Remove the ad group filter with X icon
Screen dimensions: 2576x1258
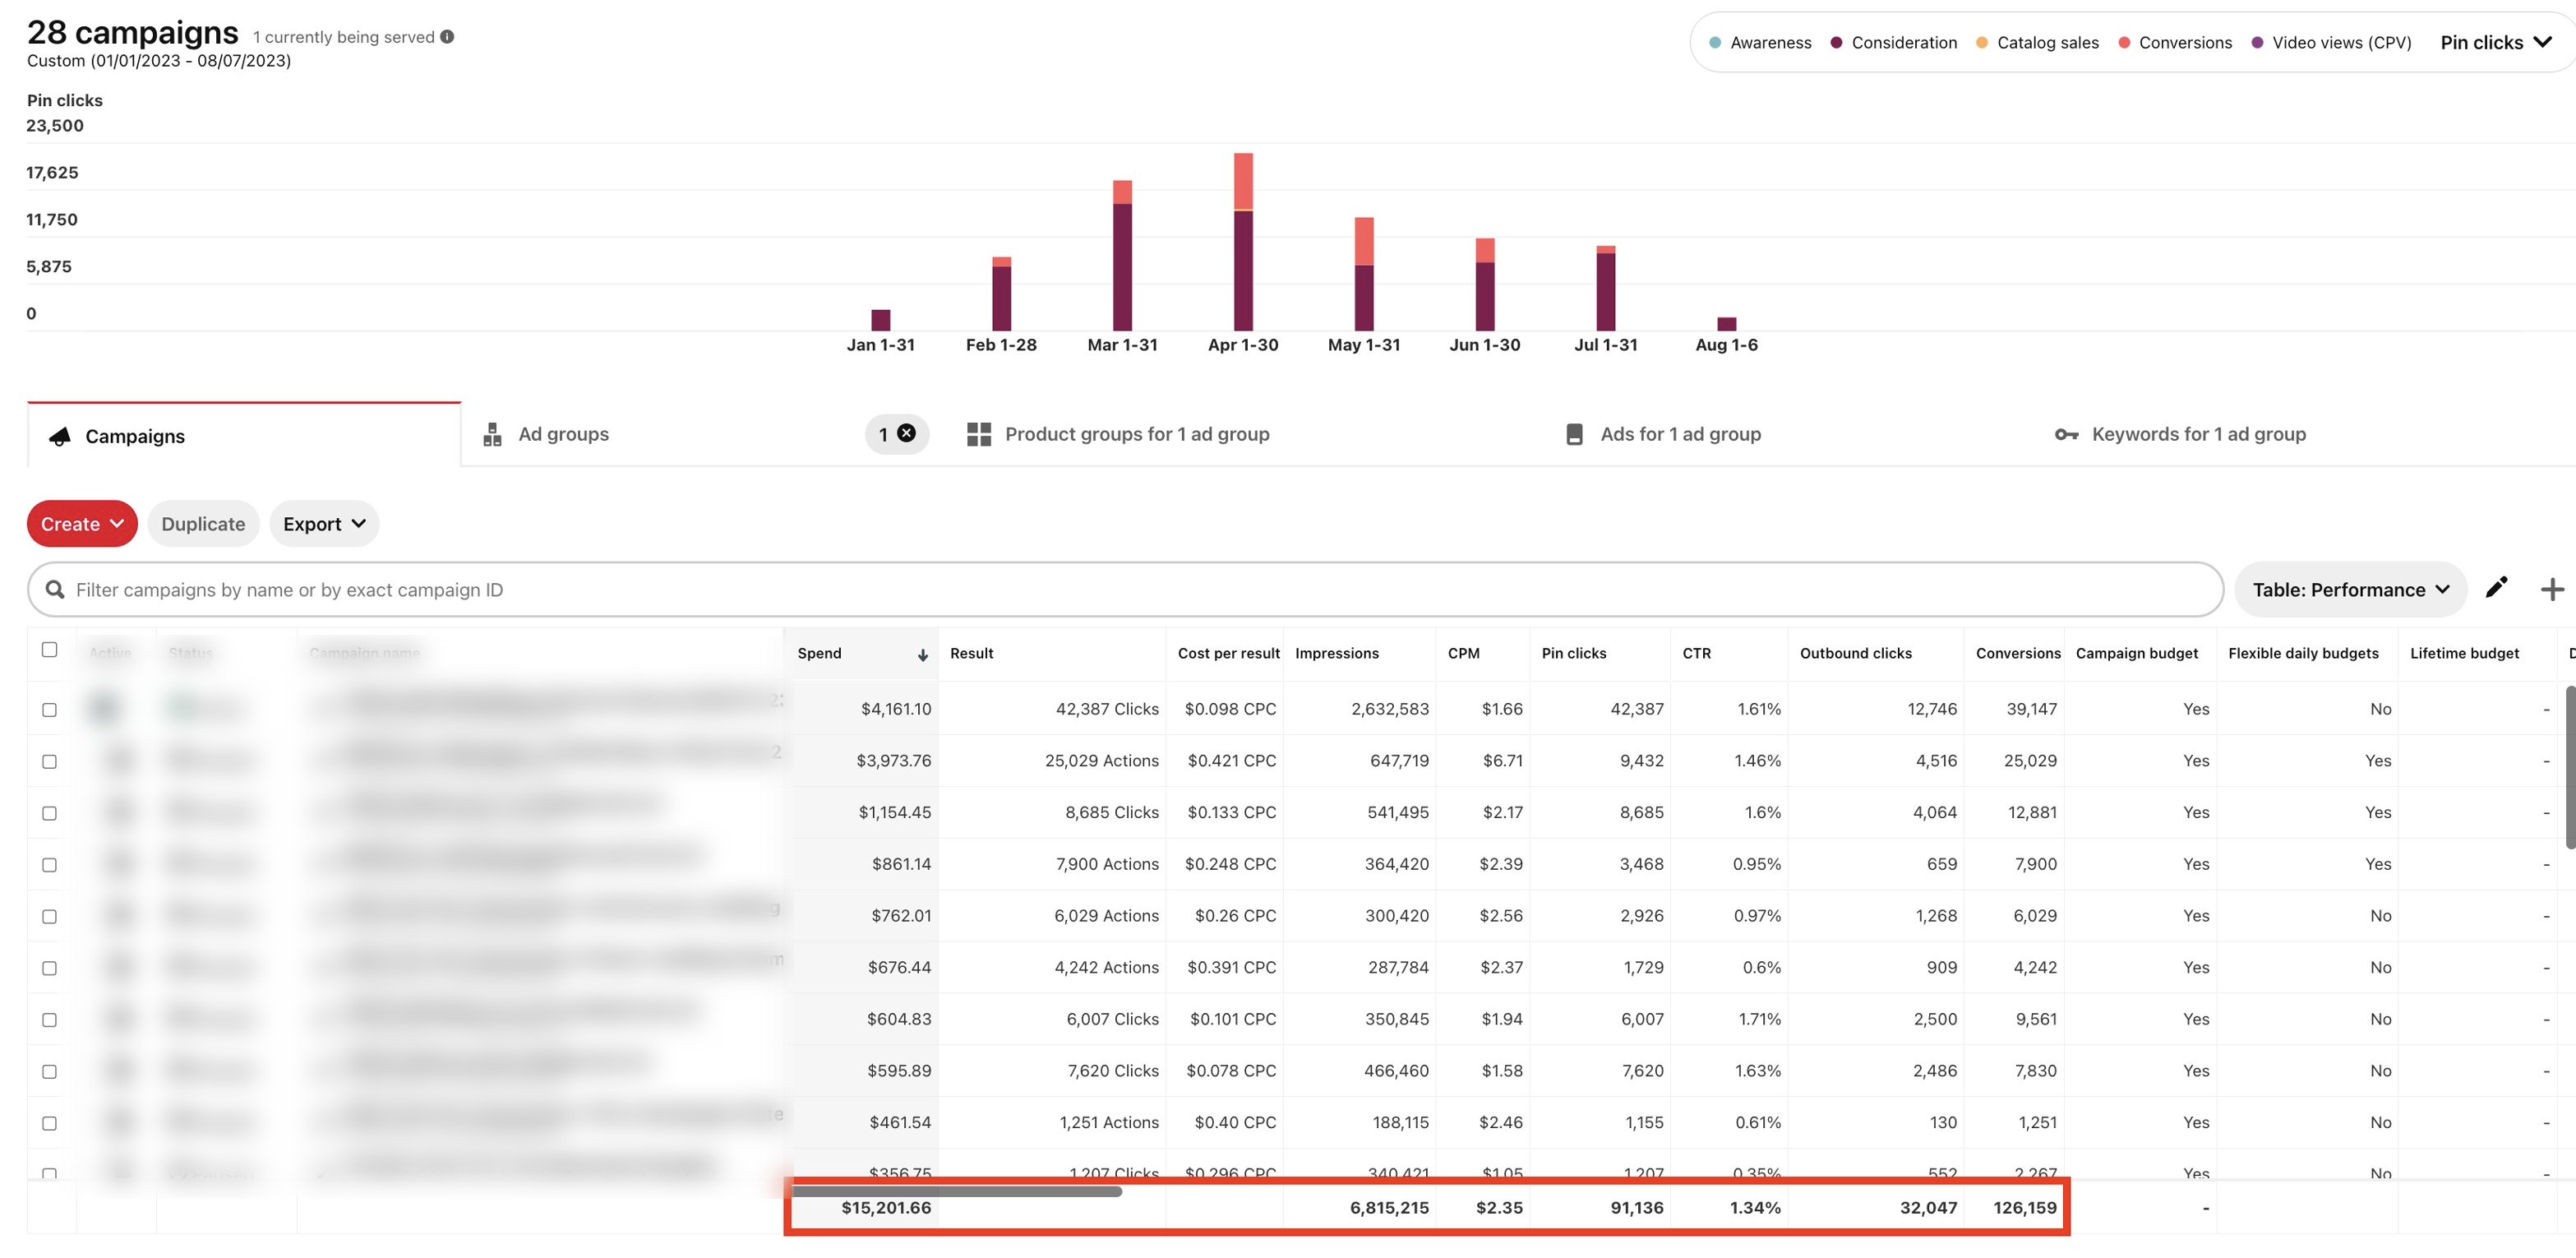click(x=906, y=433)
